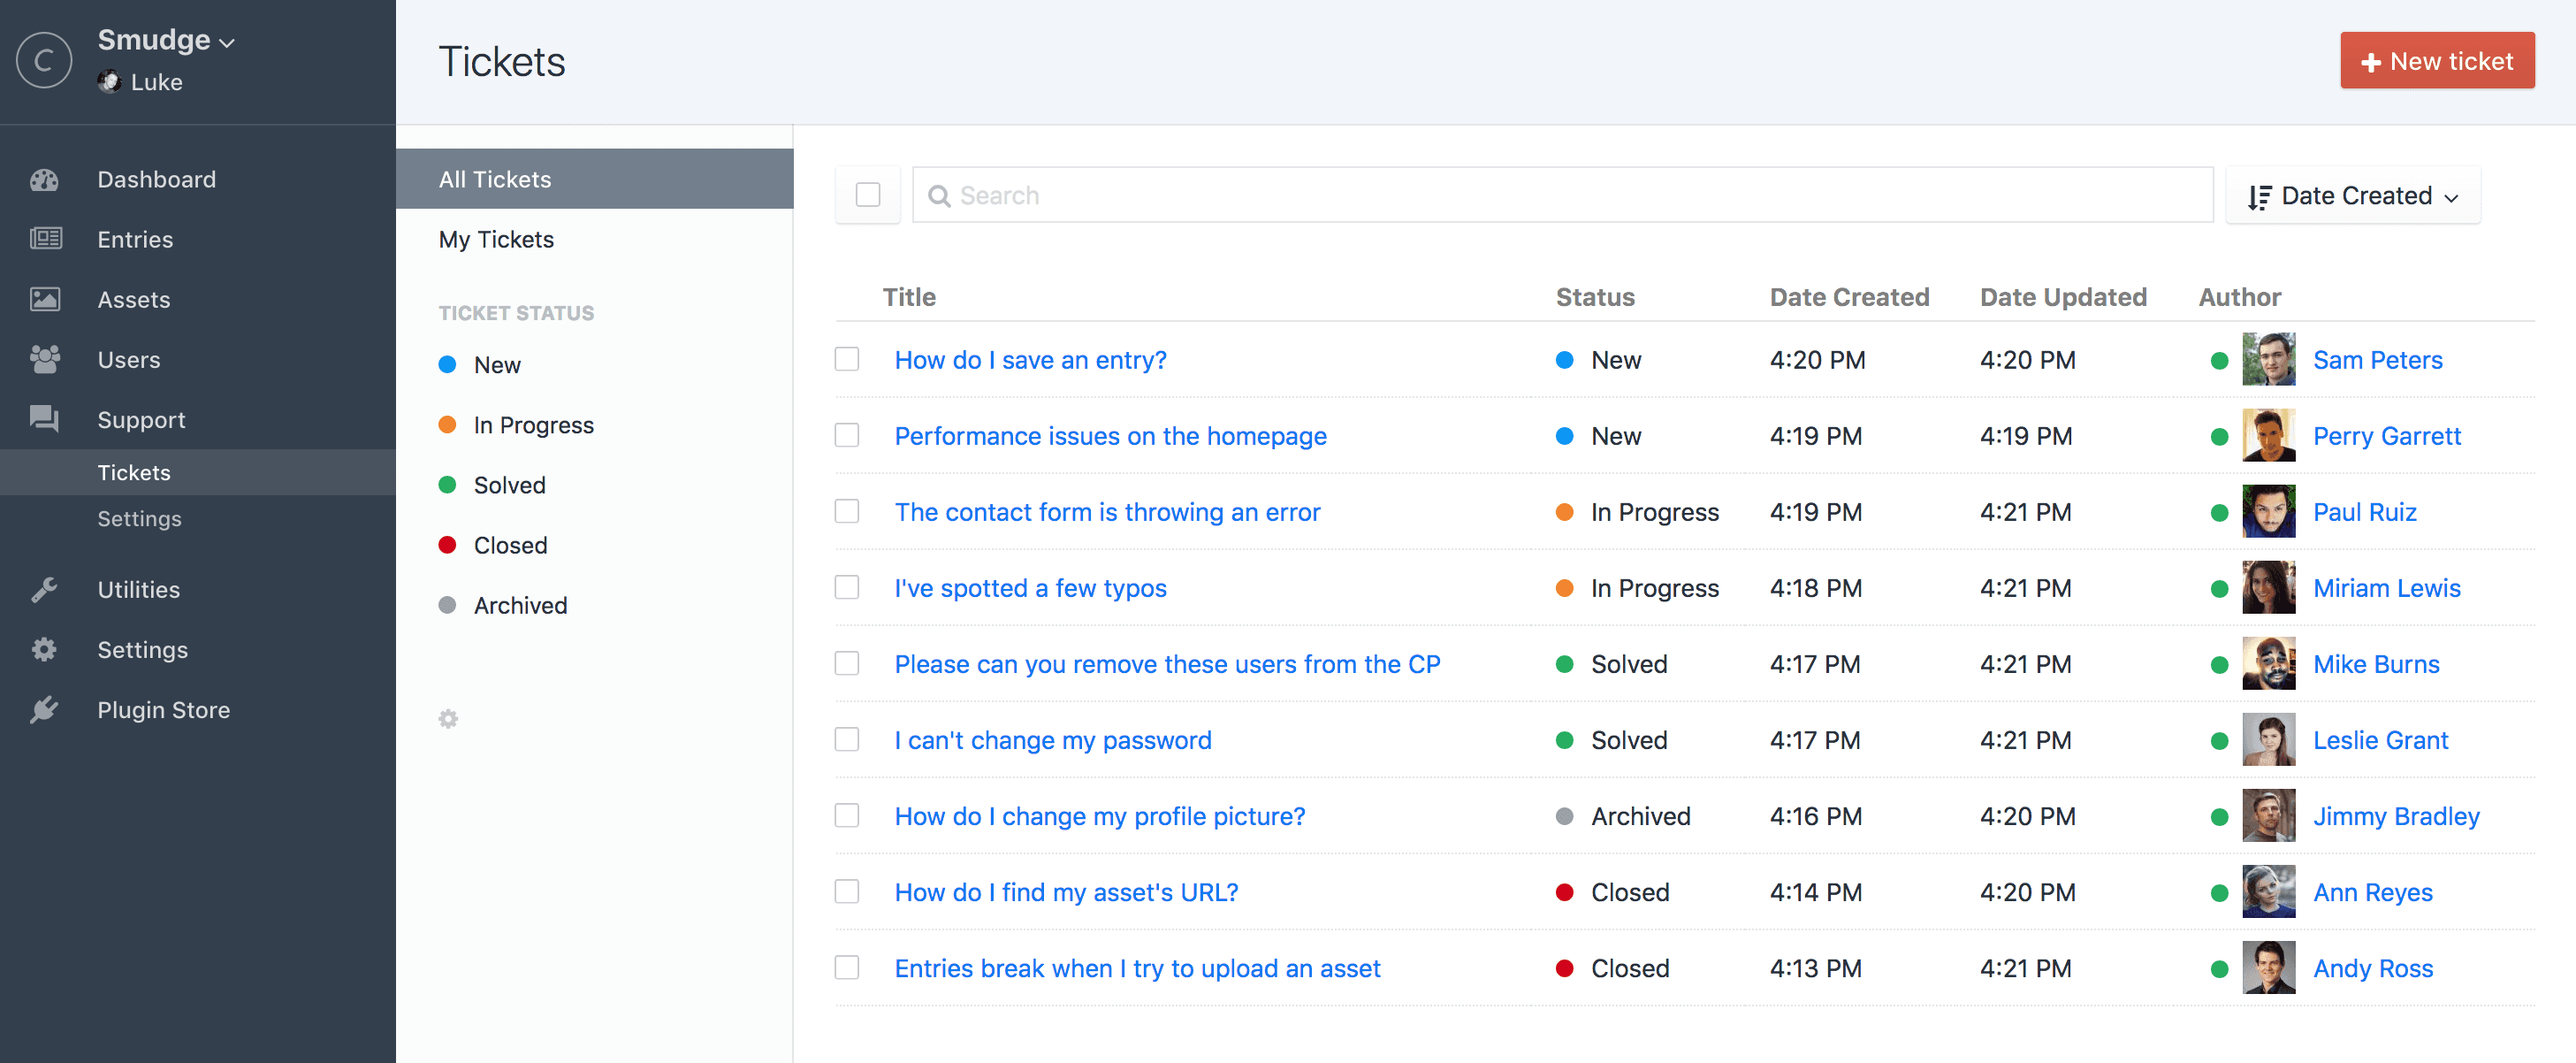The image size is (2576, 1063).
Task: Open the Date Created sort dropdown
Action: pyautogui.click(x=2352, y=196)
